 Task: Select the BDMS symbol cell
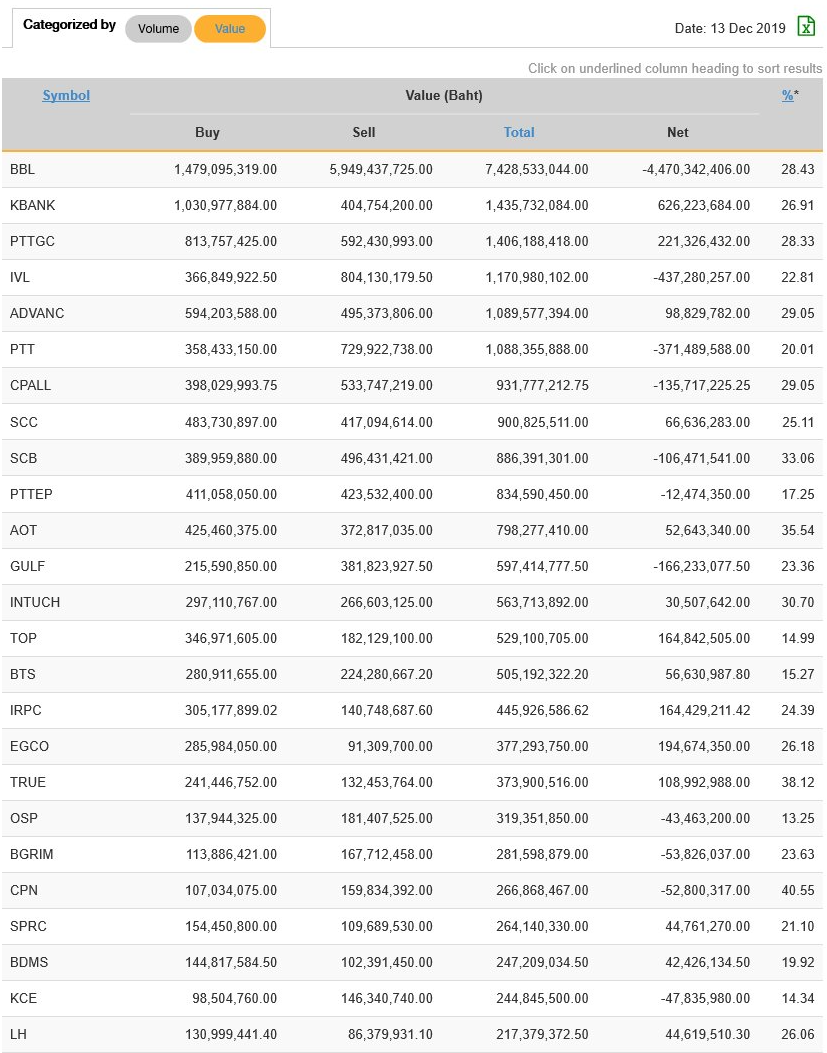click(29, 962)
